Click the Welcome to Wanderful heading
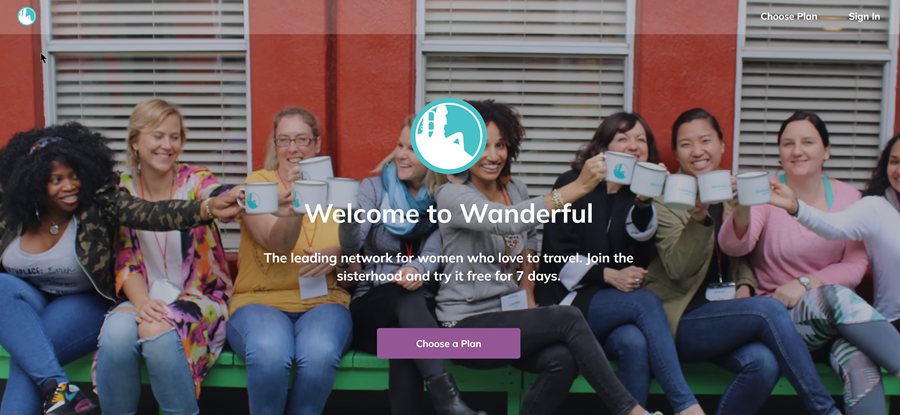Screen dimensions: 900x415 click(449, 214)
